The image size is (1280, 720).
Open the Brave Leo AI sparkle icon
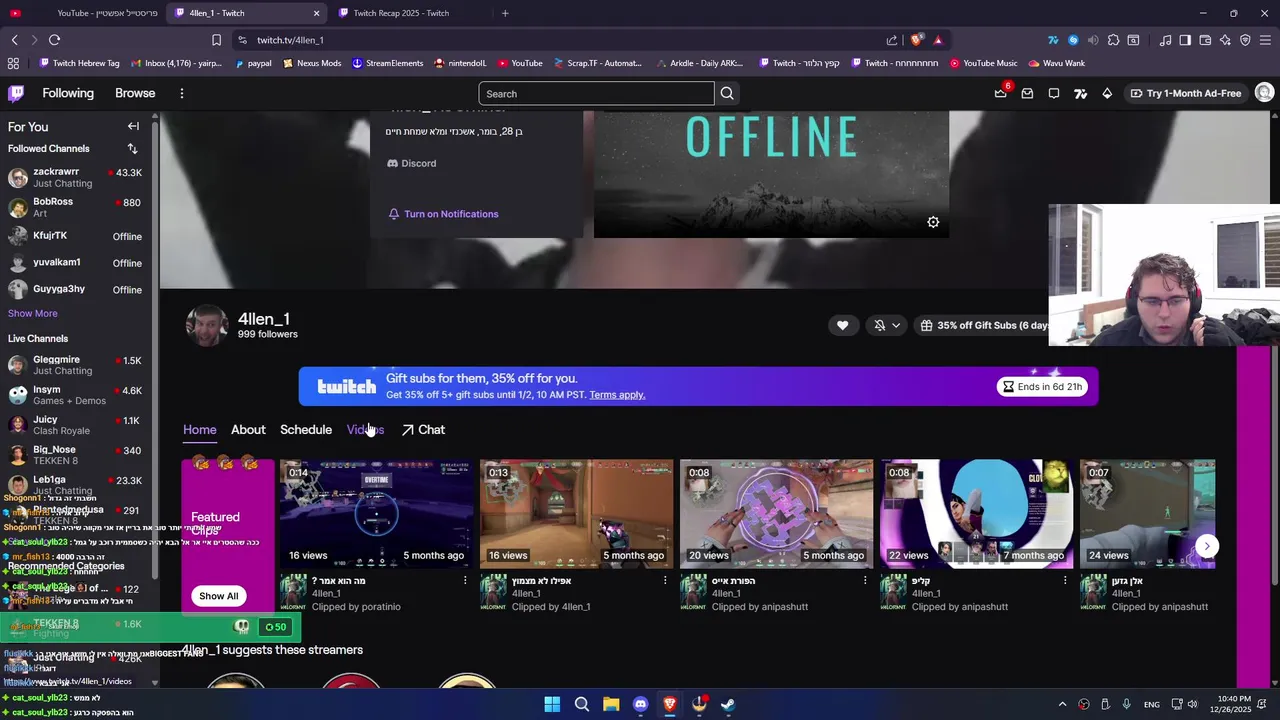pos(1225,40)
